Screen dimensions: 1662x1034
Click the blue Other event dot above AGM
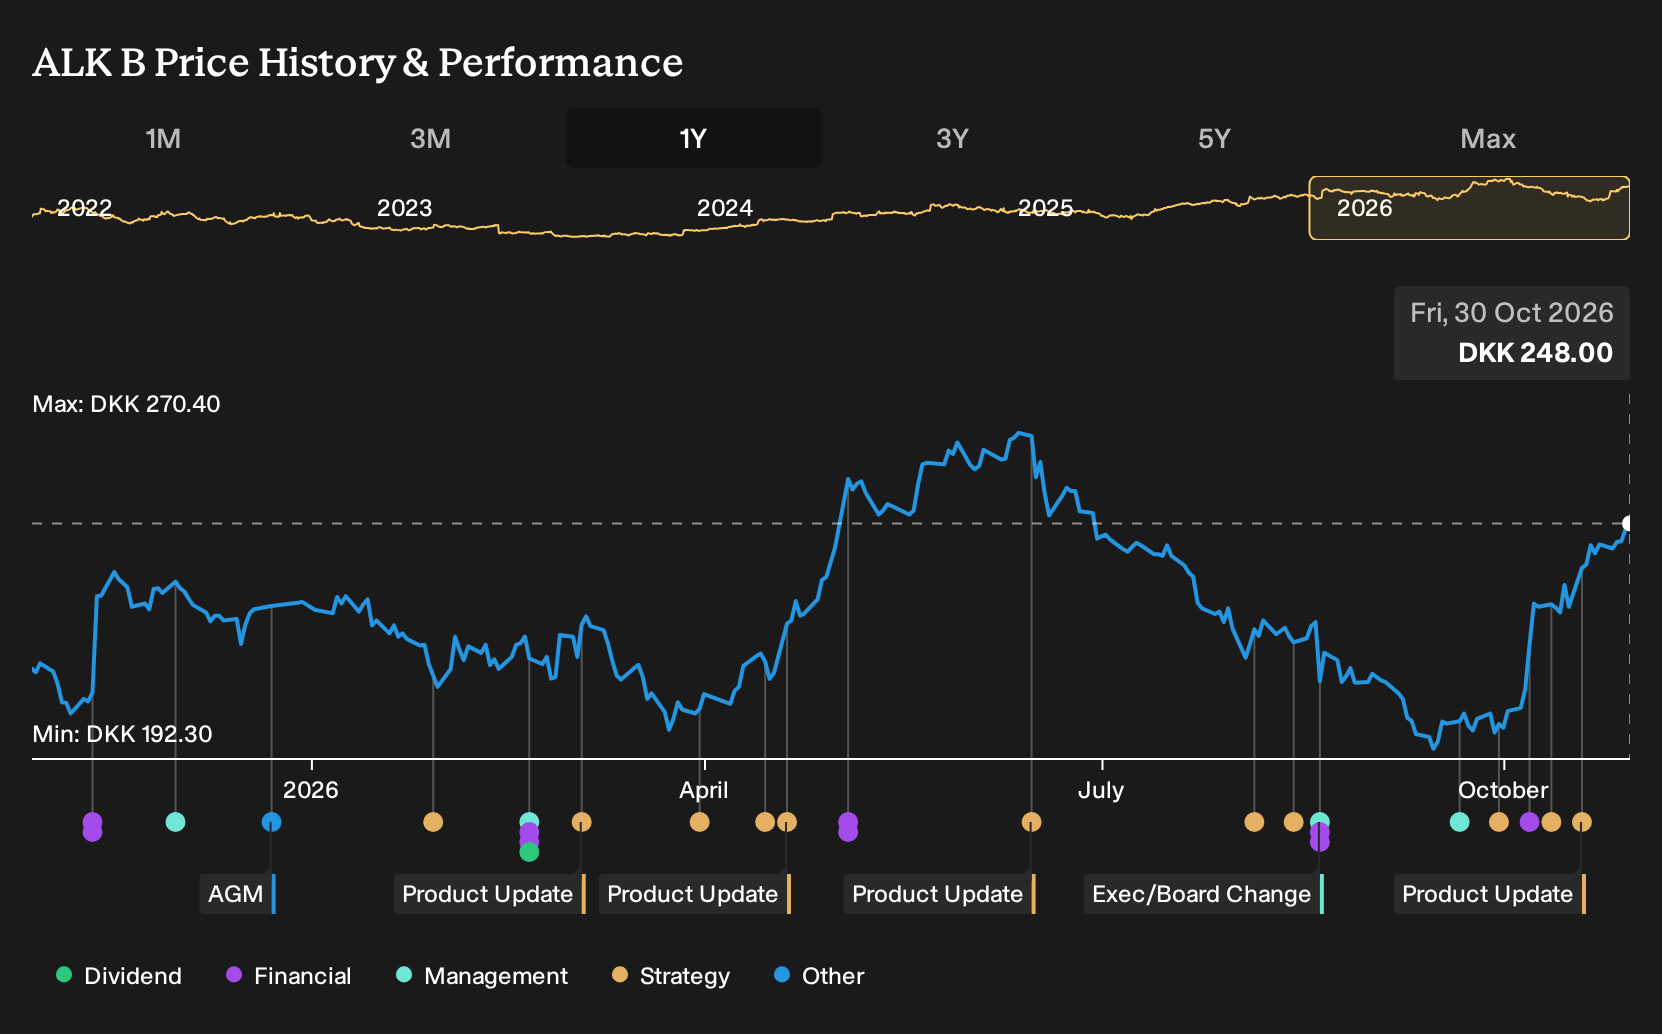271,822
